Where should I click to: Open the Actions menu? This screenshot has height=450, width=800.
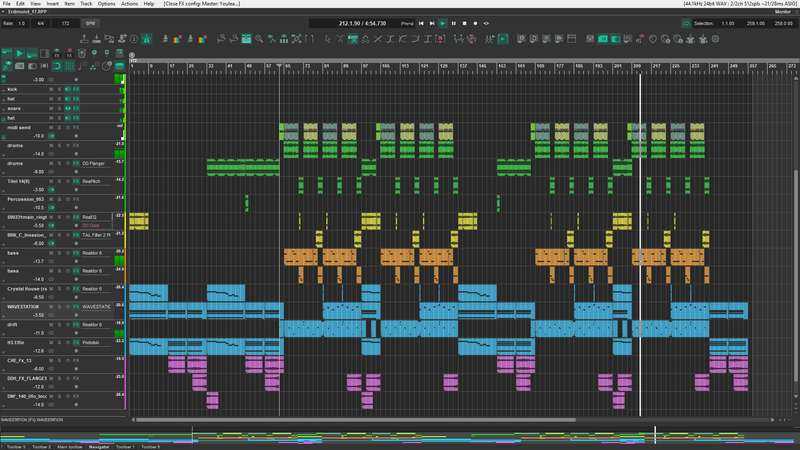pyautogui.click(x=130, y=4)
